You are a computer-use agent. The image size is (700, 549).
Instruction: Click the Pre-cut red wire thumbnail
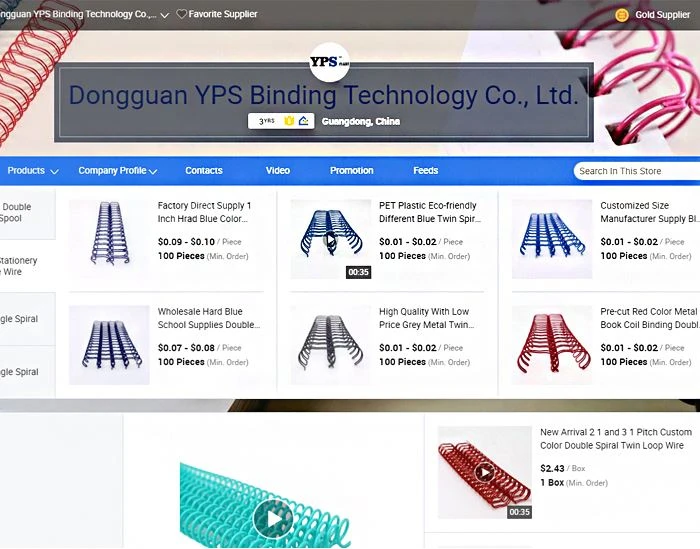[552, 345]
